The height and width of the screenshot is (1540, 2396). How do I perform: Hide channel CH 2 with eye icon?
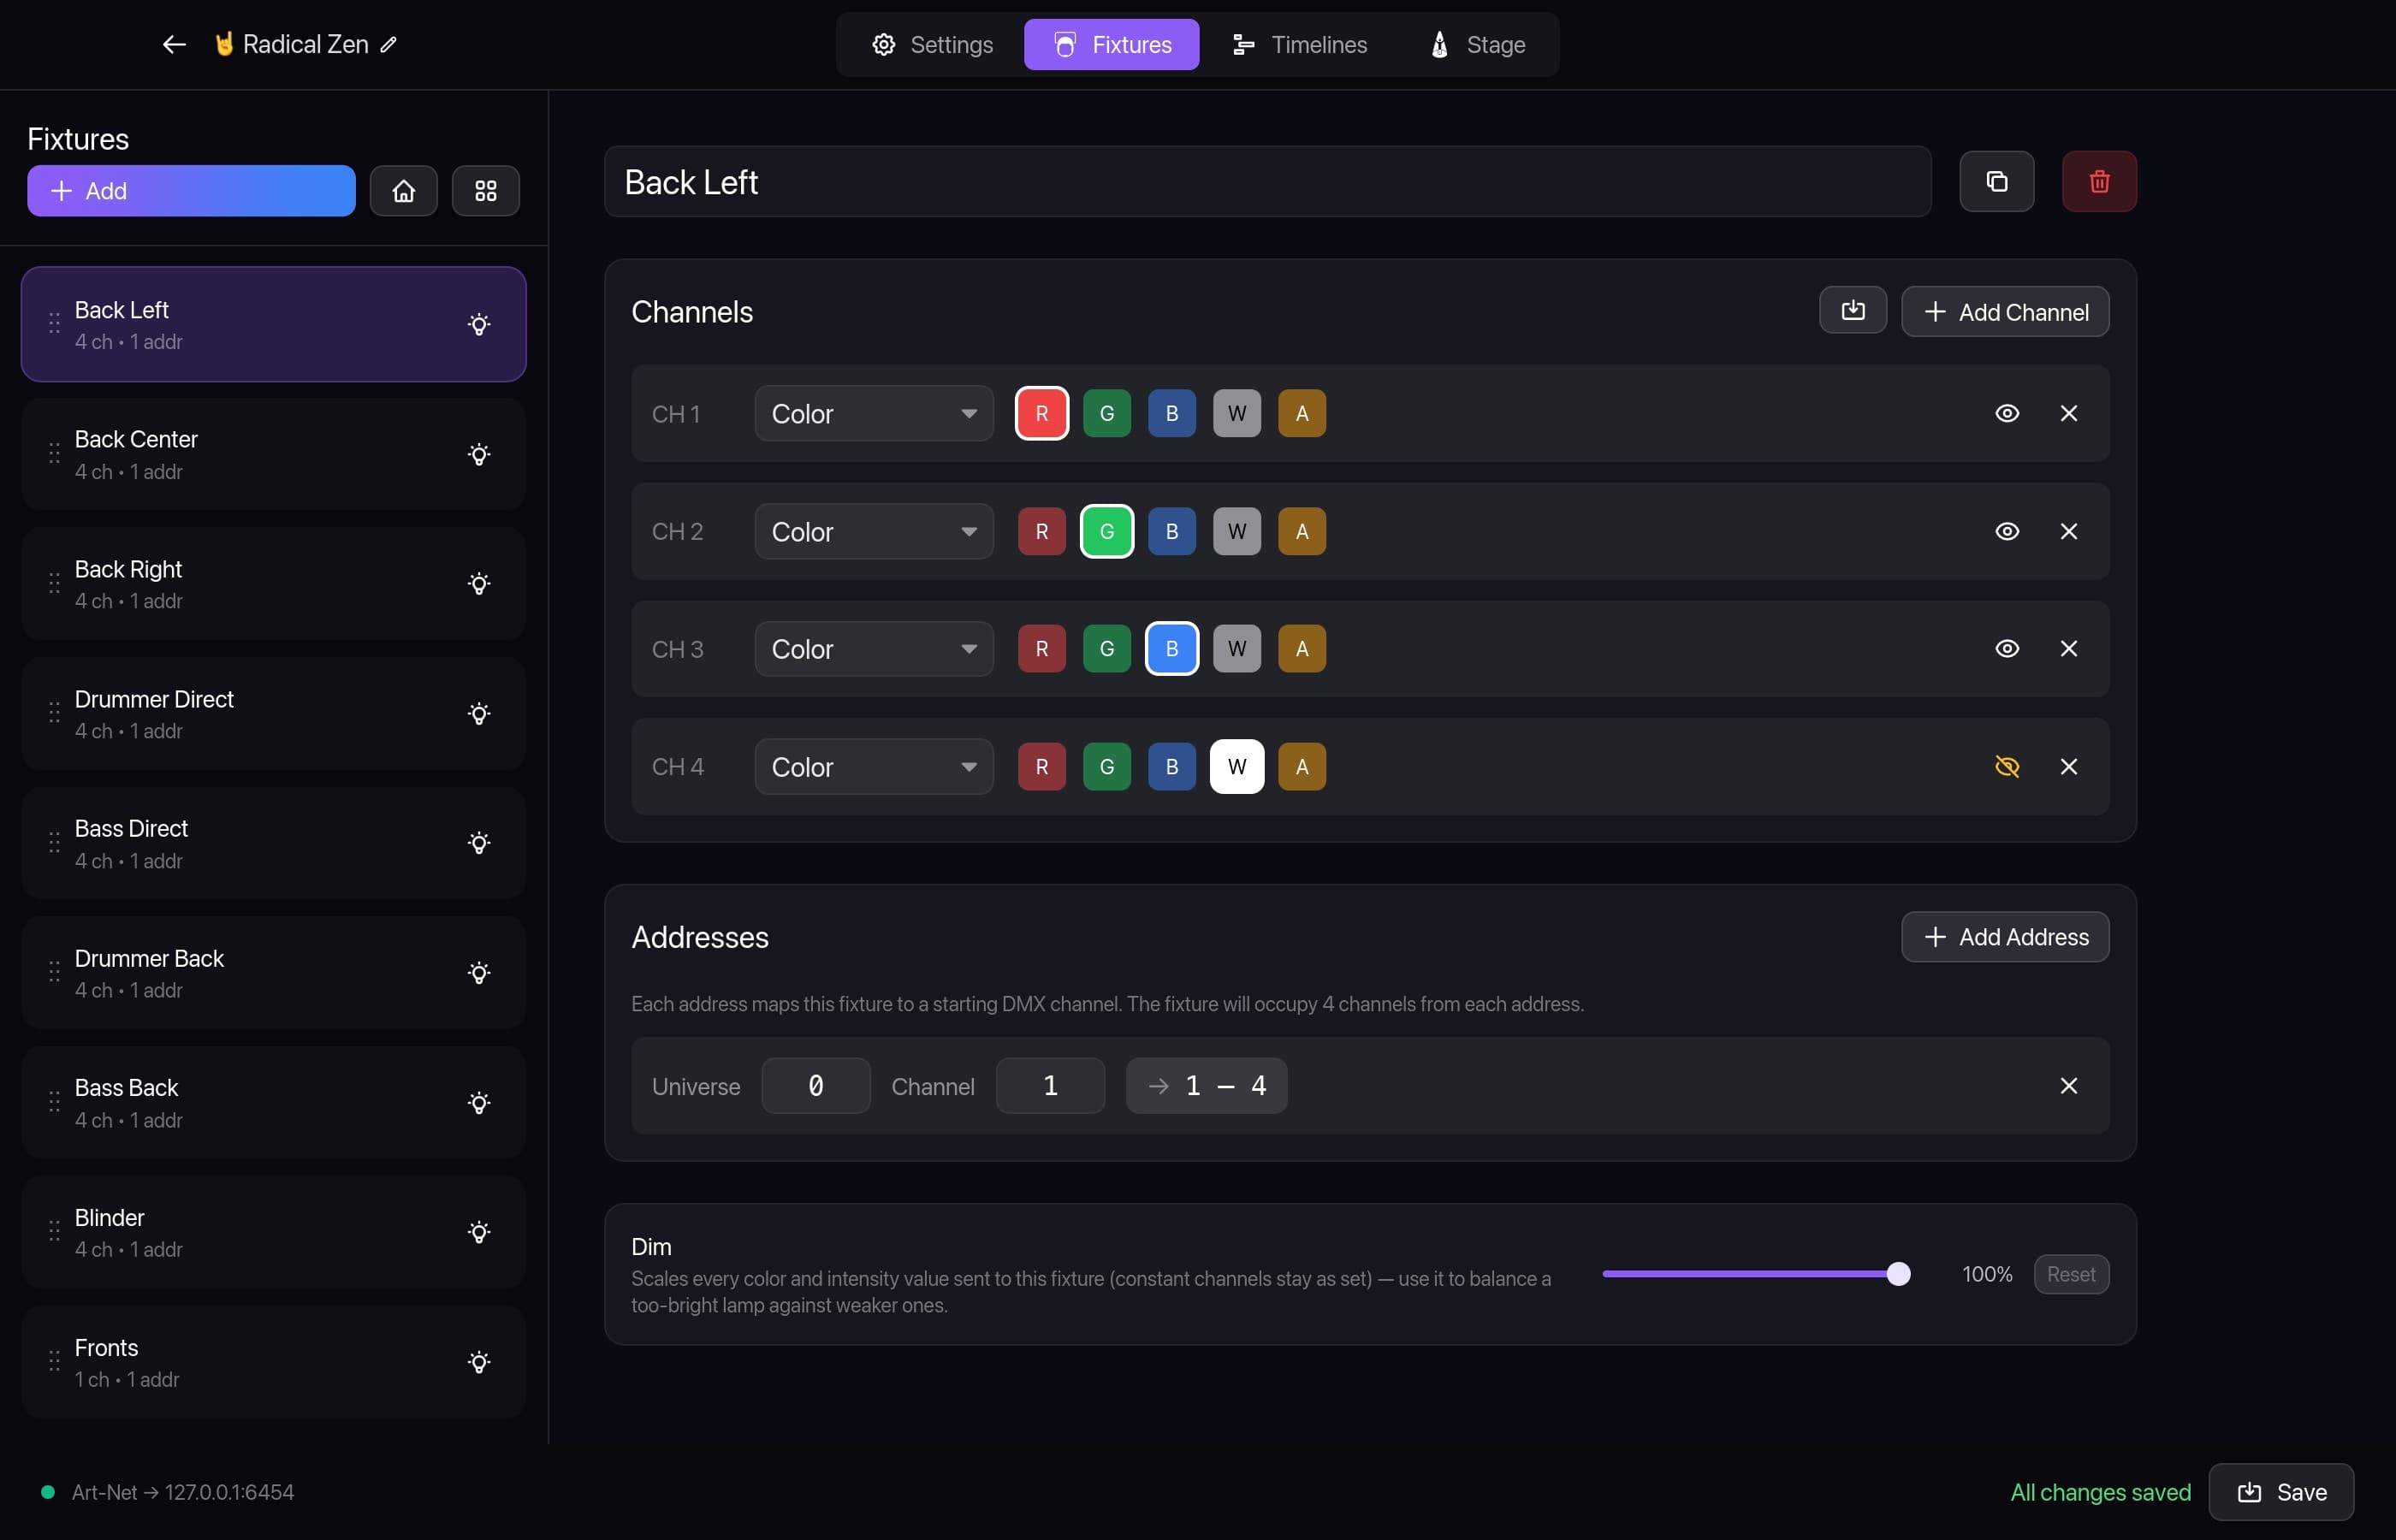pos(2006,531)
